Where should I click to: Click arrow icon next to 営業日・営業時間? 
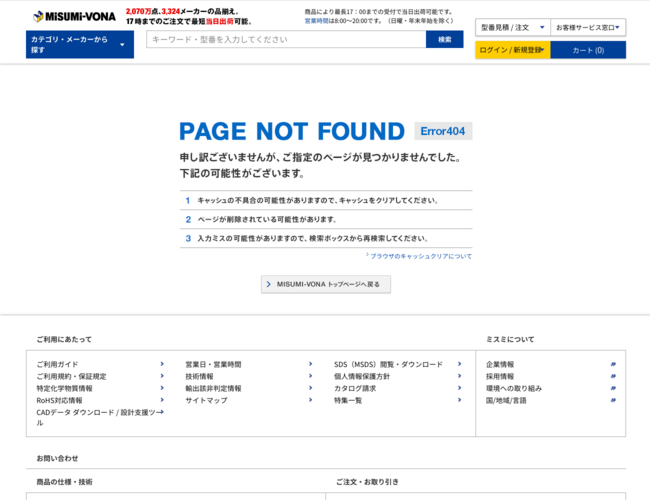coord(310,364)
